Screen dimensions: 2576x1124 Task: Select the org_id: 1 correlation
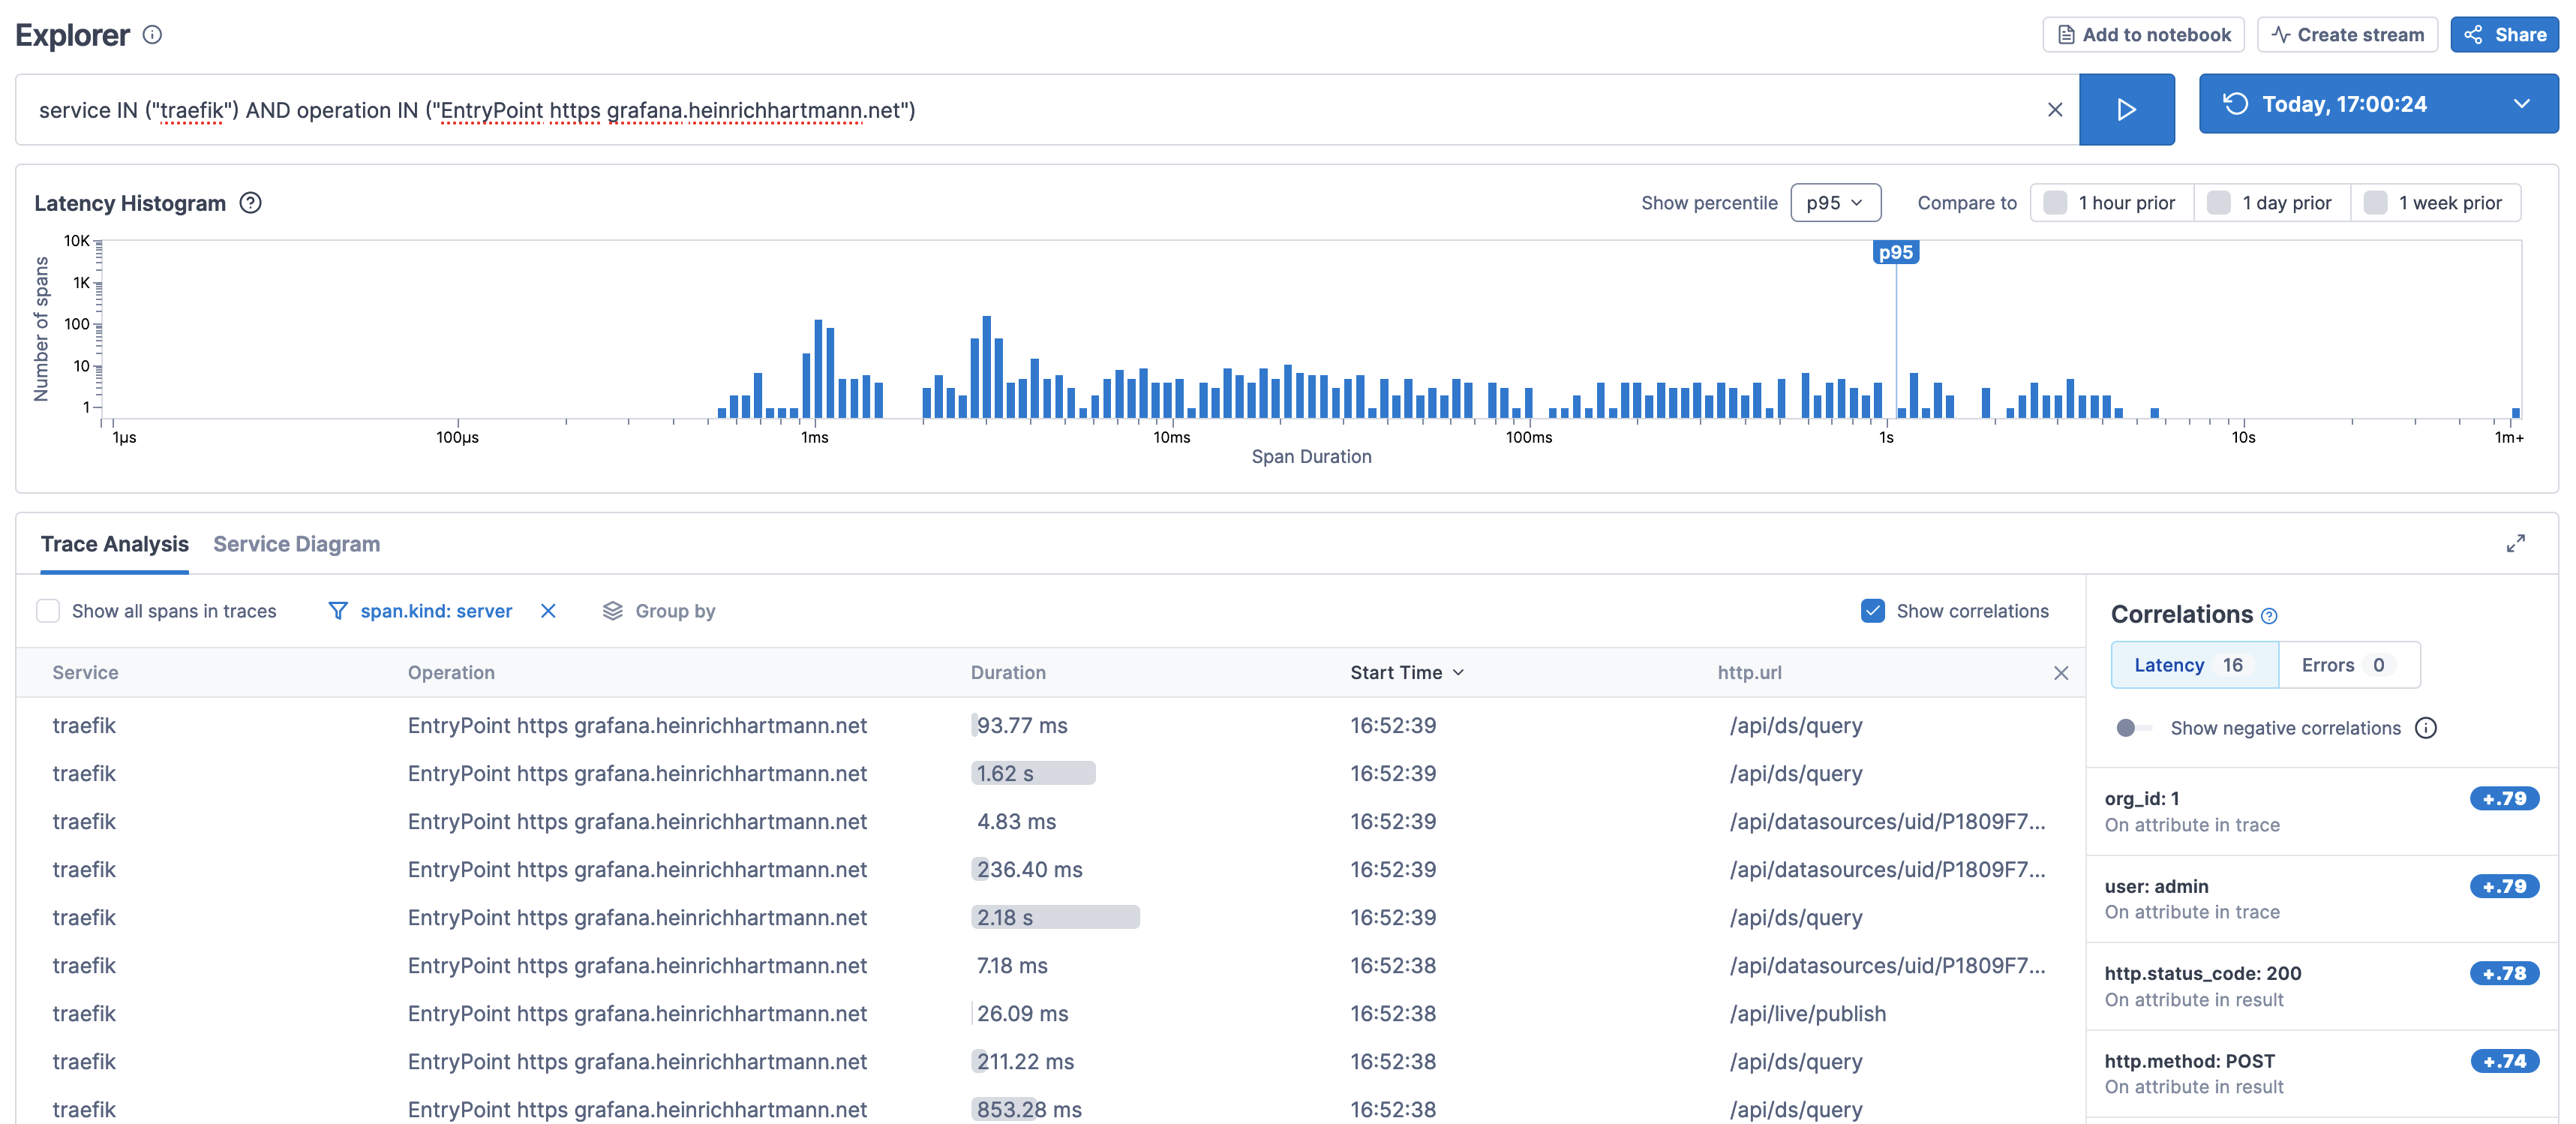[x=2321, y=811]
